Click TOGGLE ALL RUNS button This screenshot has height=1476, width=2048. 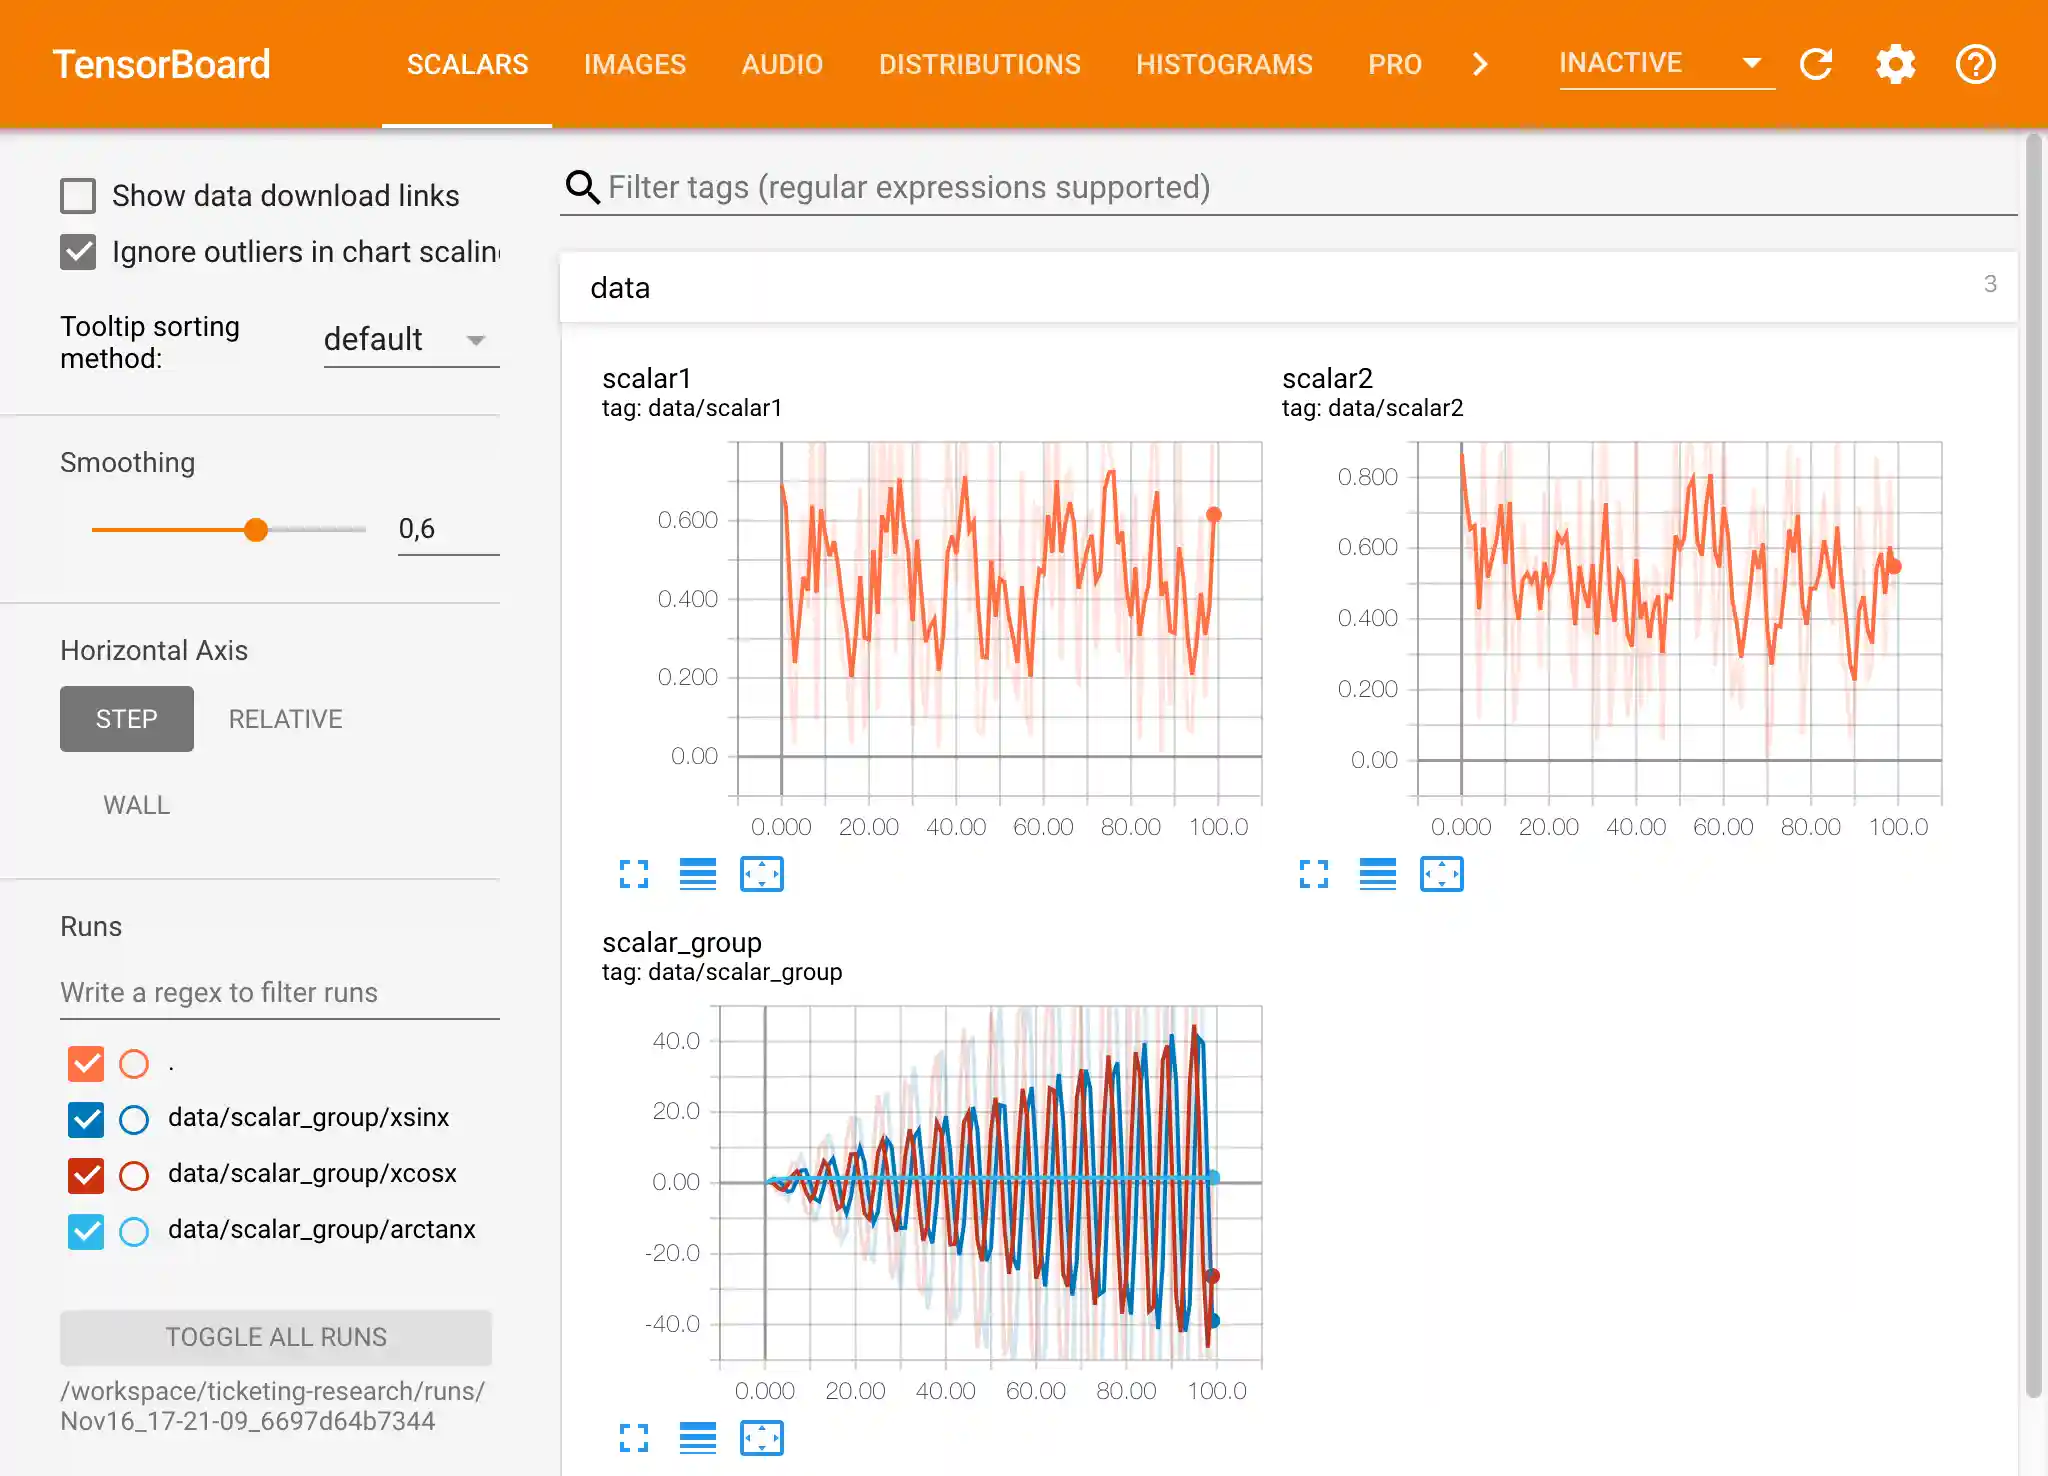[276, 1337]
